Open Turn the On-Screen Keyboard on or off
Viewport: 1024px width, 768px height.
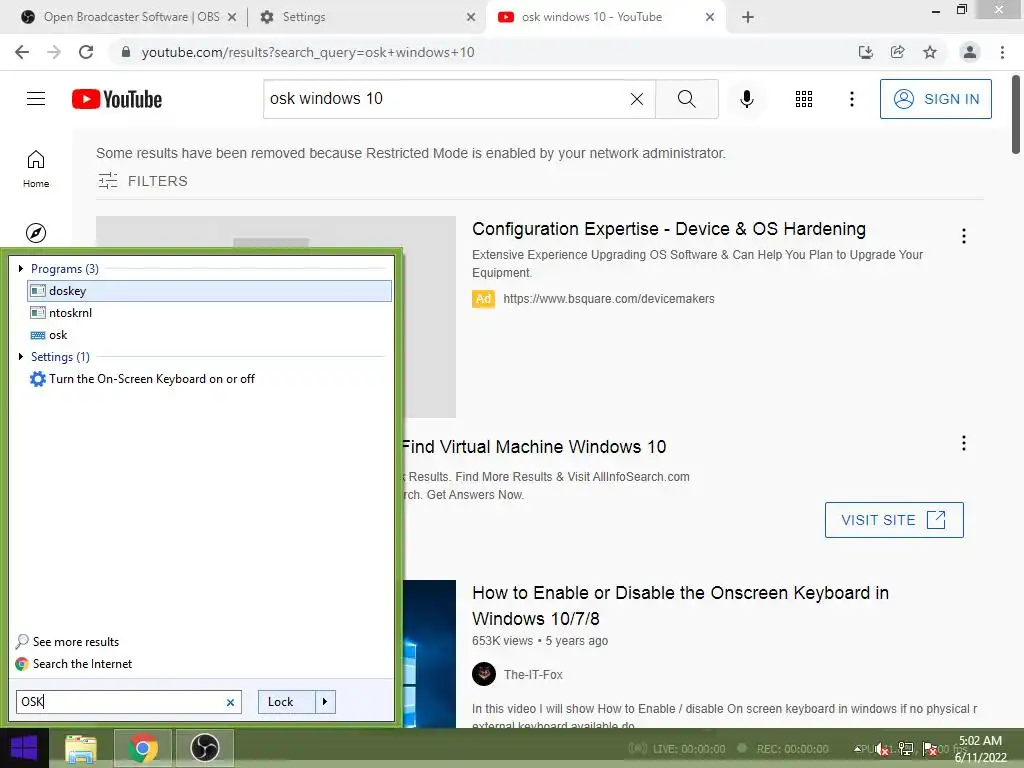click(210, 379)
